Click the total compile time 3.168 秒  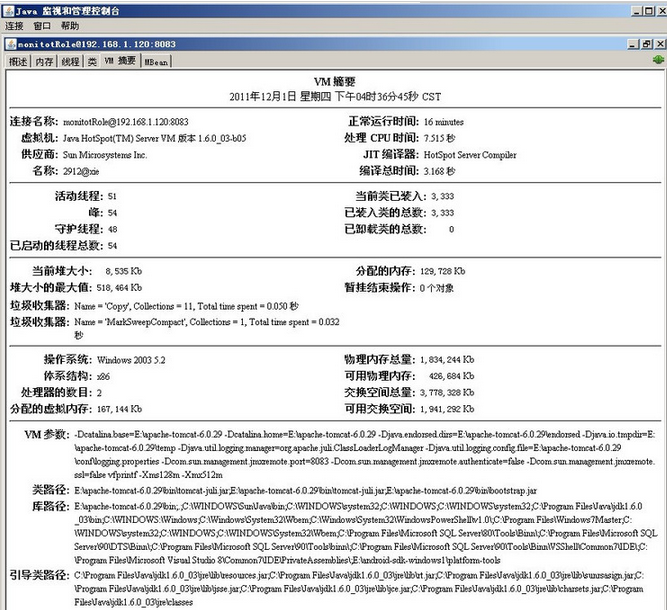click(439, 171)
